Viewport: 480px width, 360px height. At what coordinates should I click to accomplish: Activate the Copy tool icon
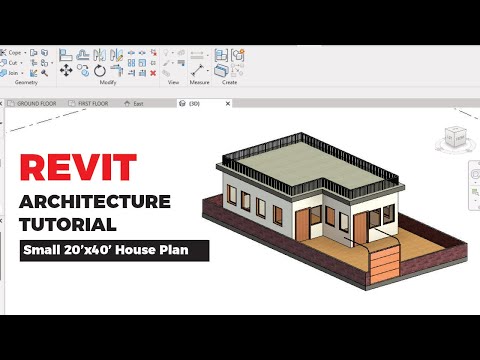[83, 70]
